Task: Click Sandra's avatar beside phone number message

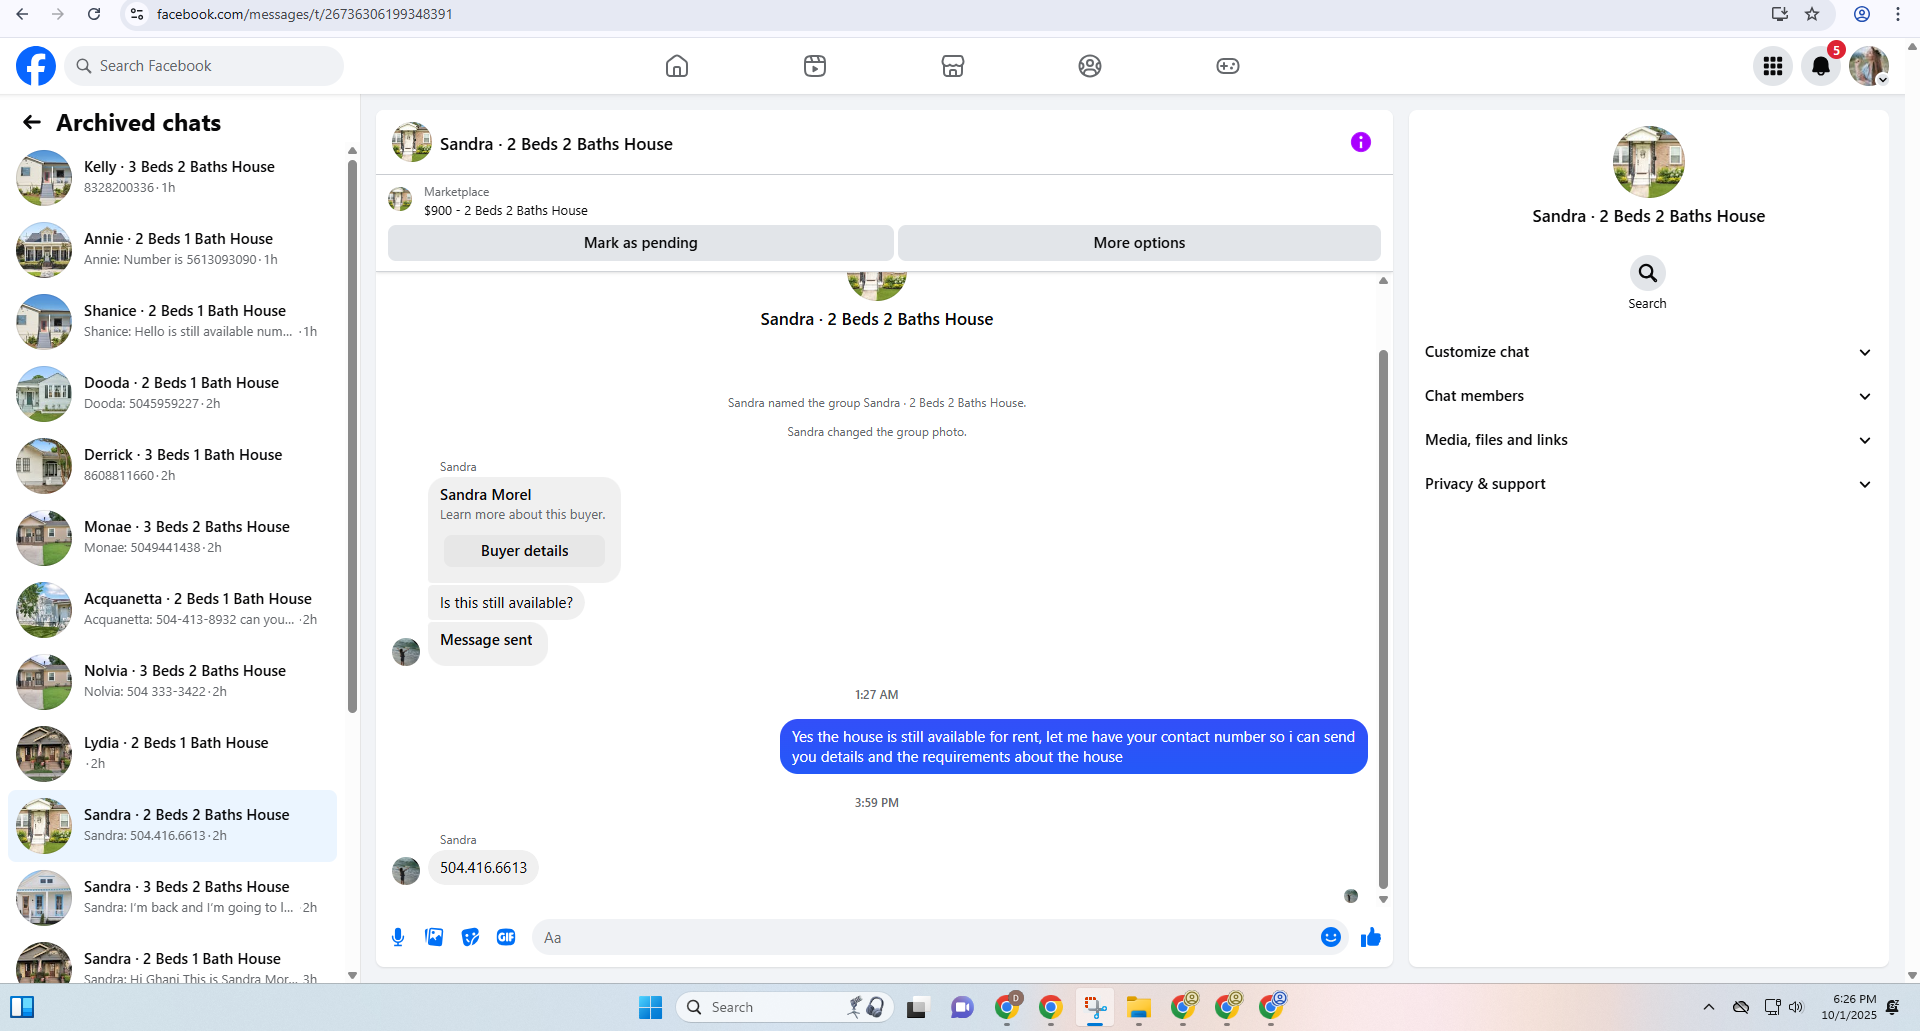Action: click(406, 871)
